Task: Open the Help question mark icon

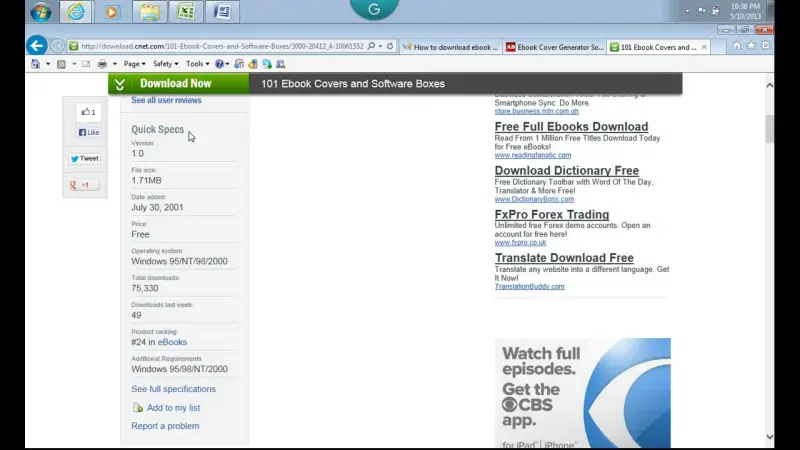Action: pyautogui.click(x=219, y=64)
